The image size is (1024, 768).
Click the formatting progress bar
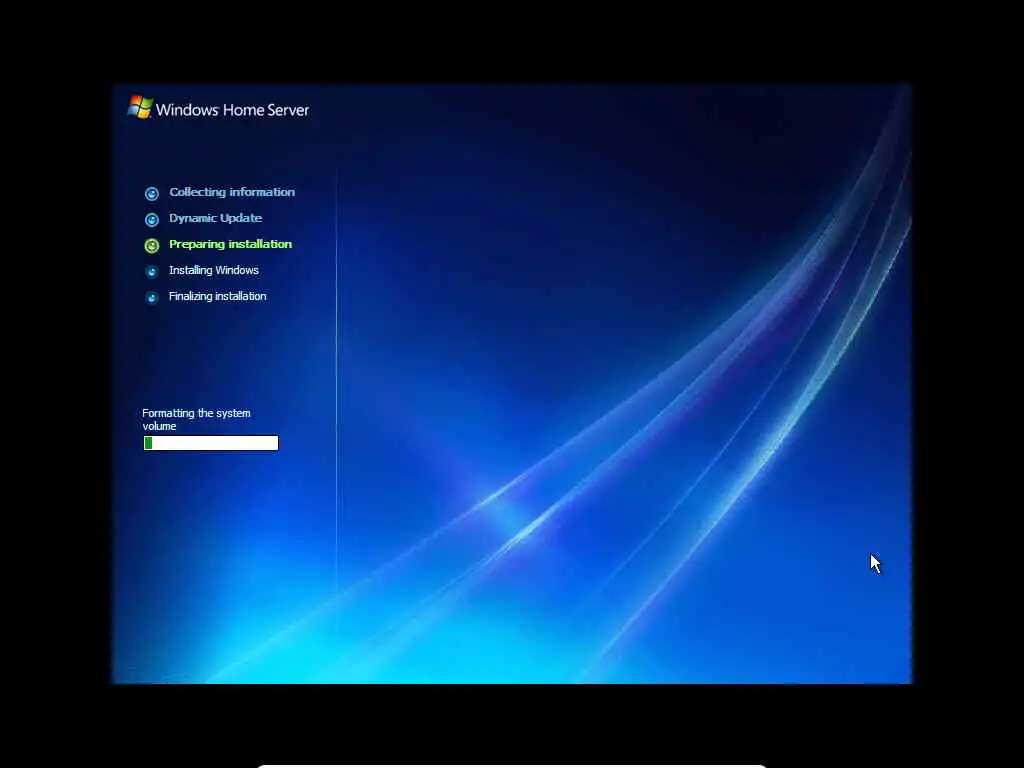point(211,443)
